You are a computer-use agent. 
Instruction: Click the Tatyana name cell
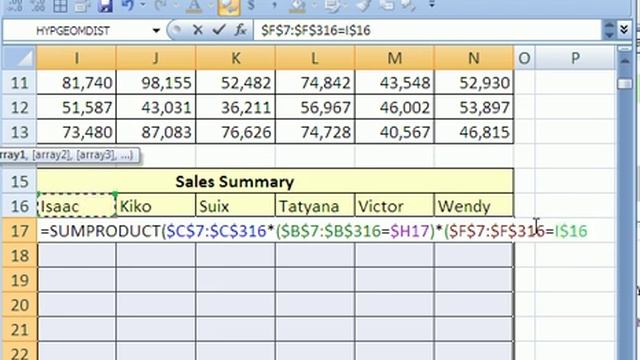coord(315,206)
